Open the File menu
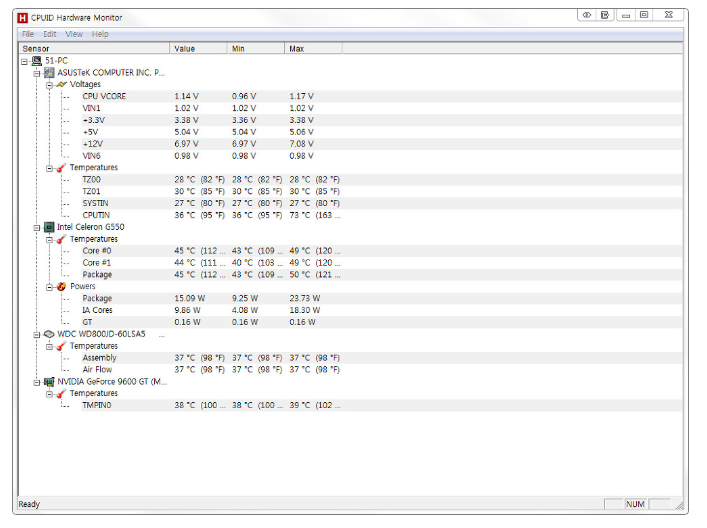 tap(28, 34)
